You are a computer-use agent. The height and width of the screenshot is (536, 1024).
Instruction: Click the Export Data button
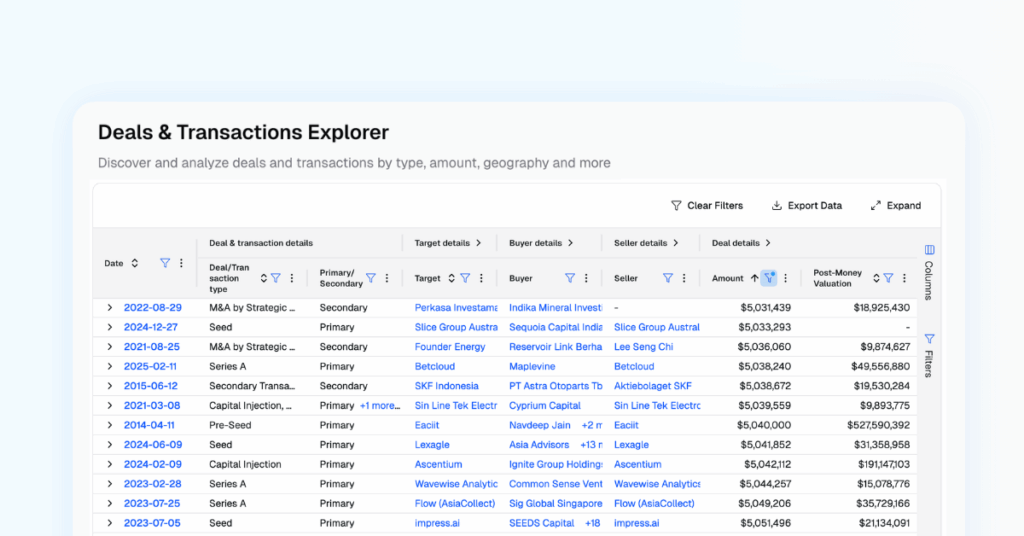pos(807,206)
